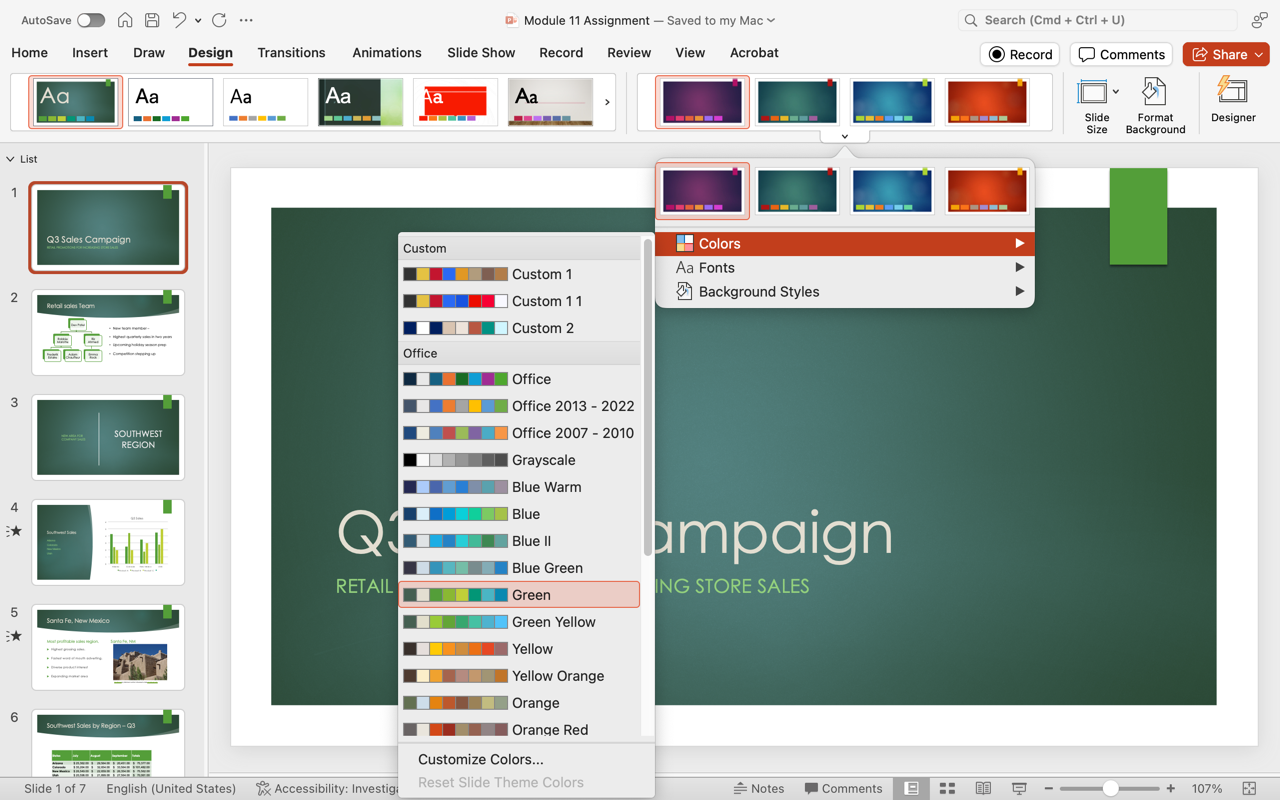This screenshot has width=1280, height=800.
Task: Apply the red banner theme thumbnail
Action: pyautogui.click(x=455, y=102)
